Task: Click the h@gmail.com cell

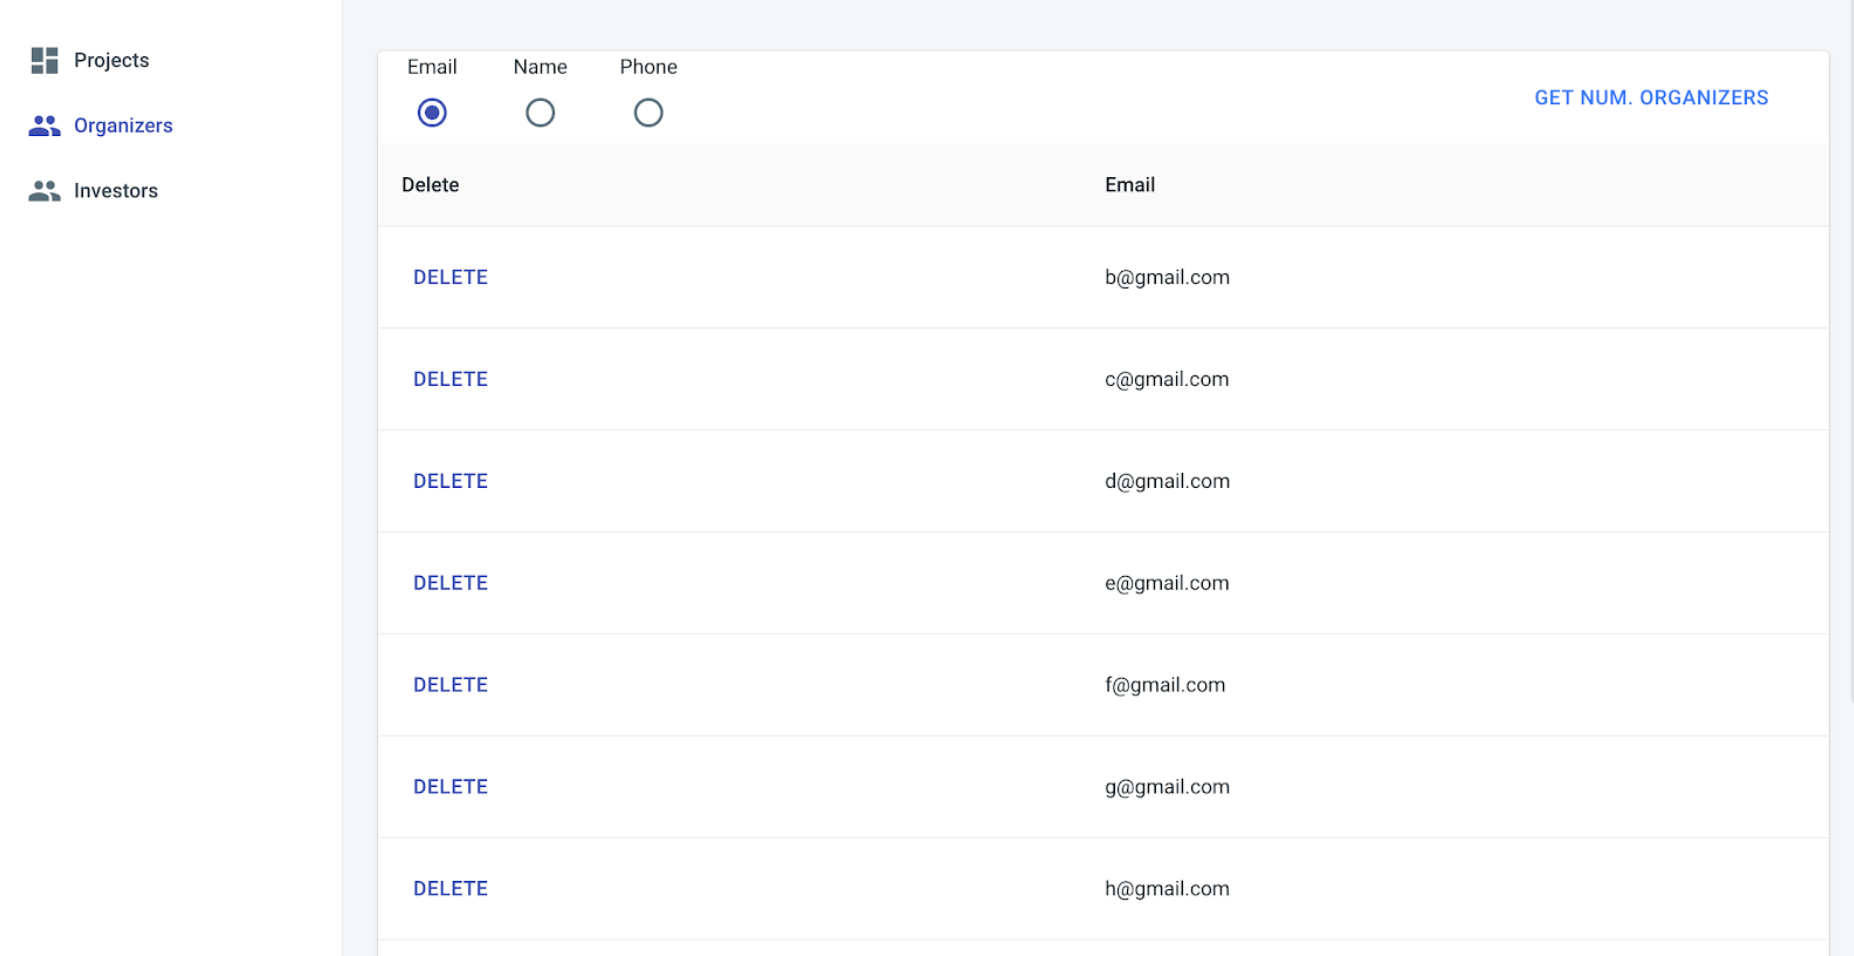Action: (1167, 890)
